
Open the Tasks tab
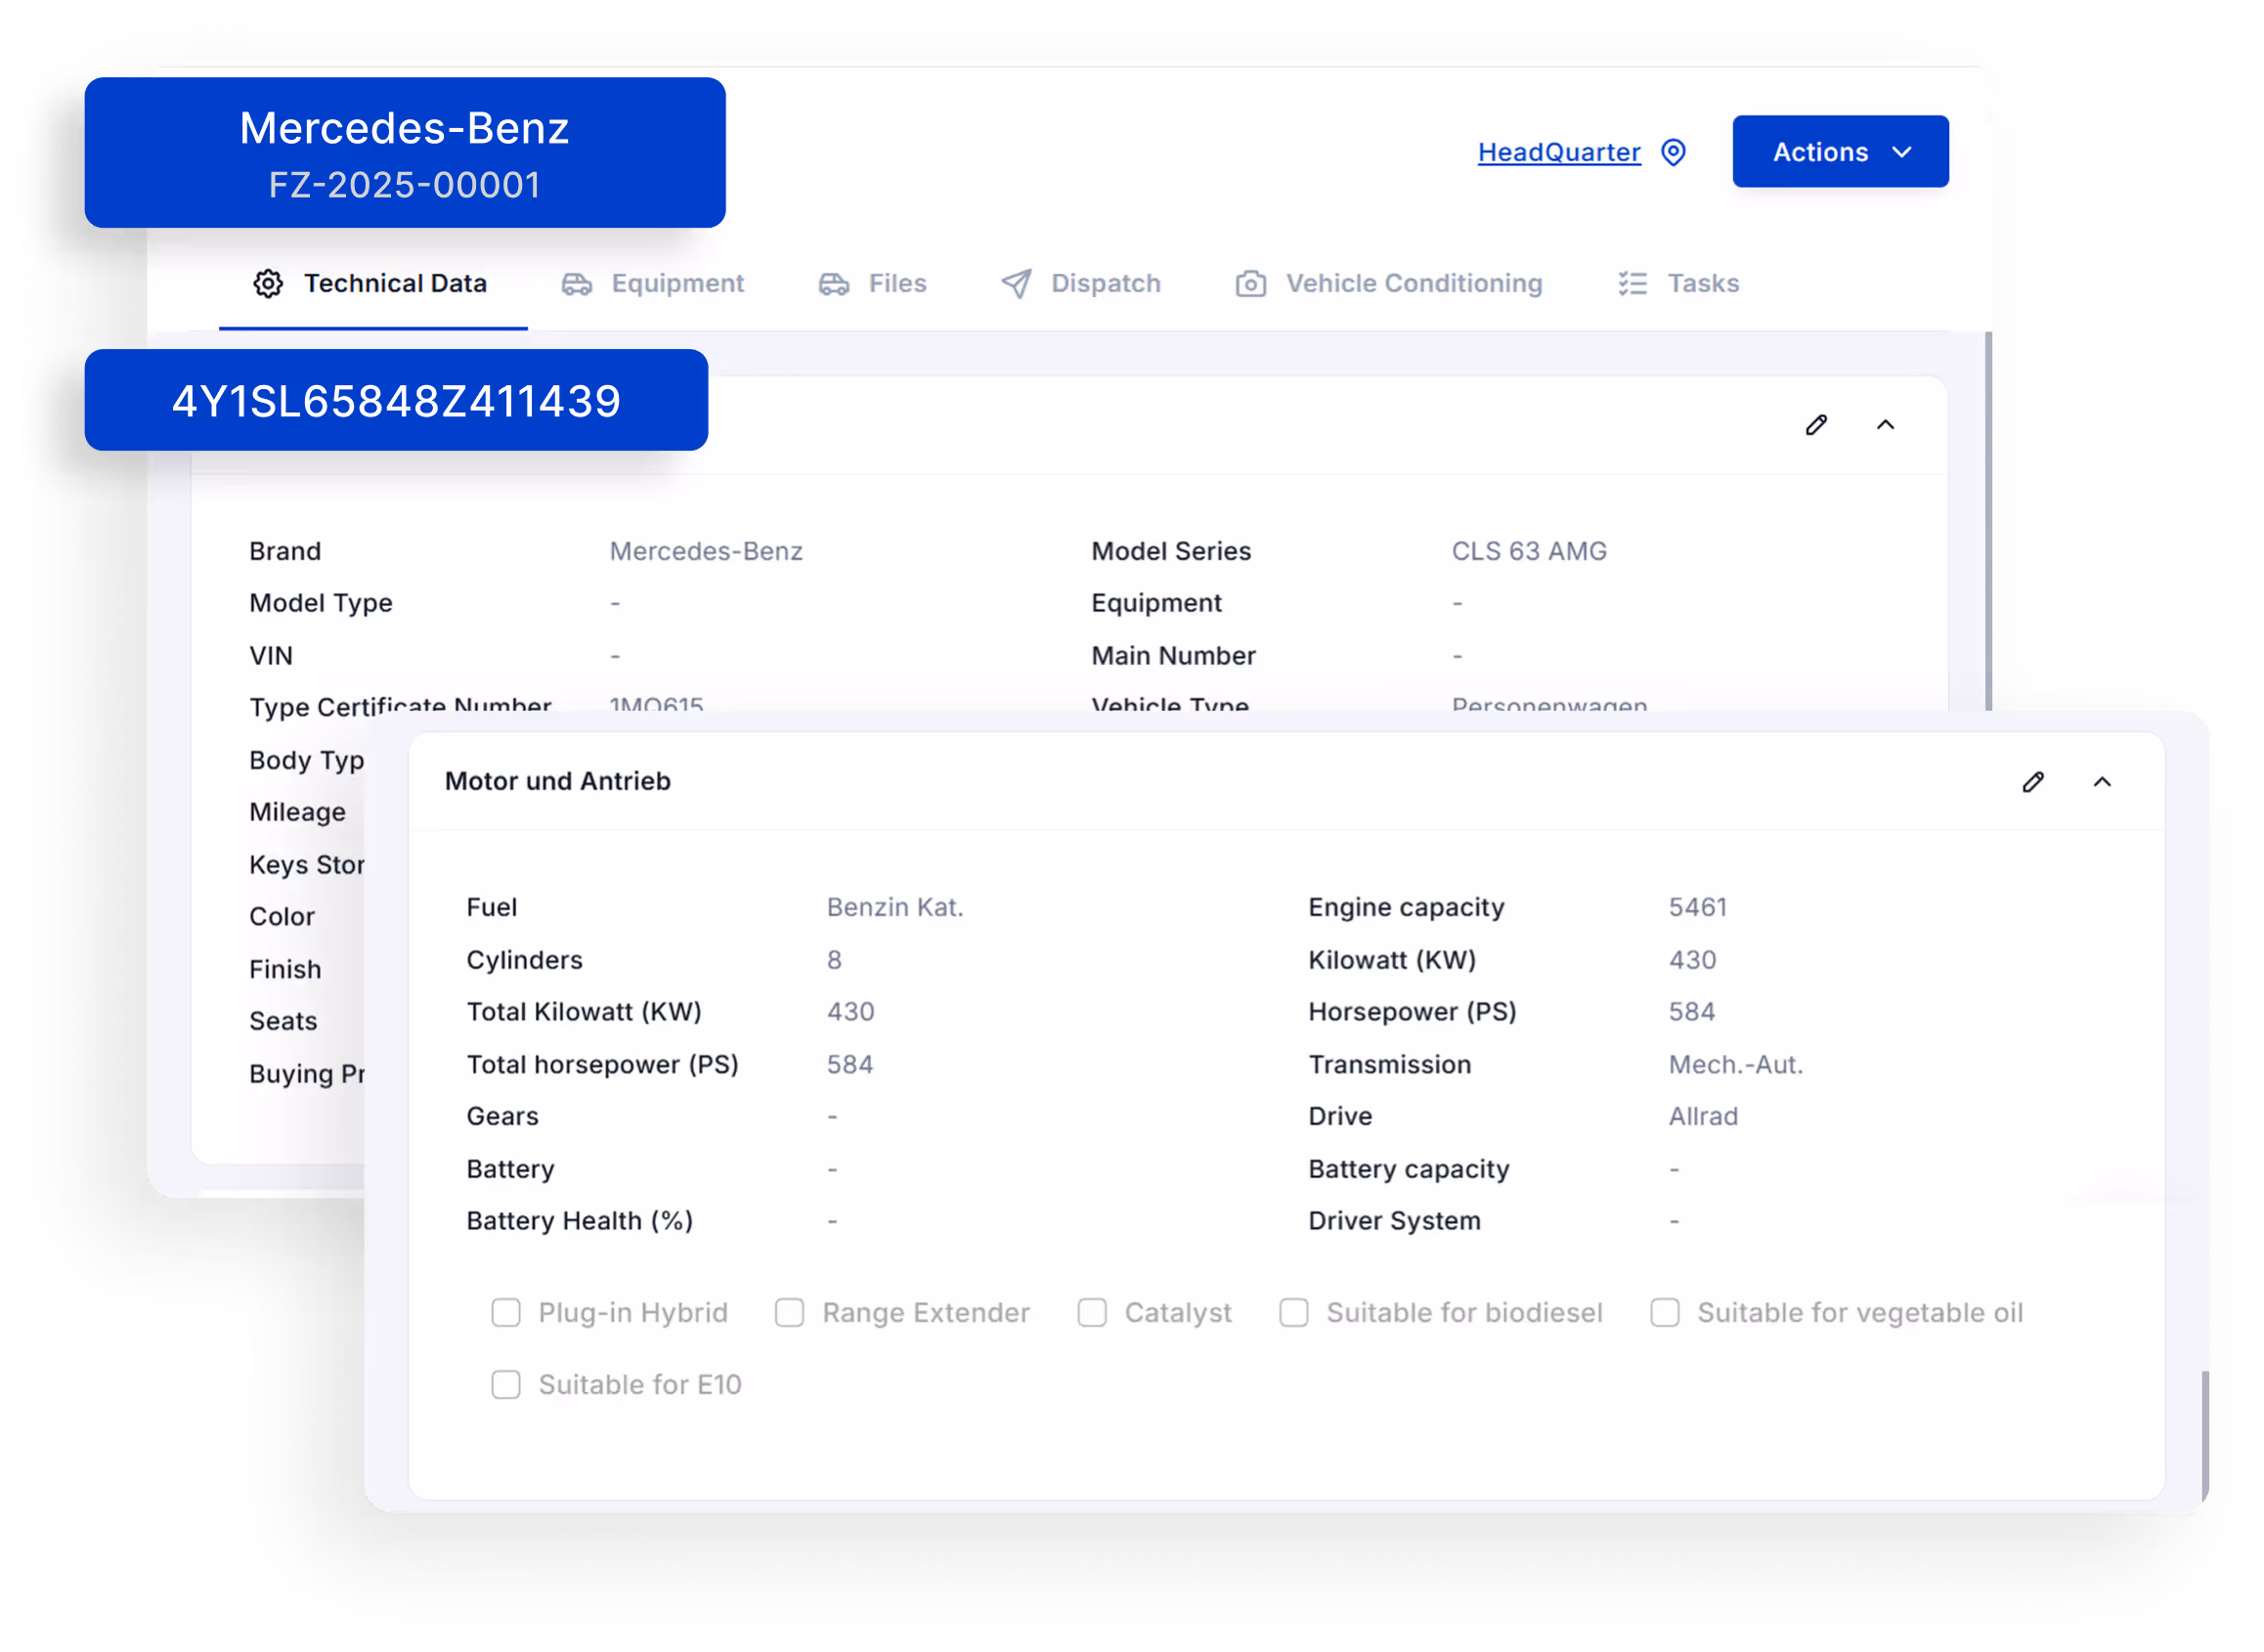[1702, 284]
